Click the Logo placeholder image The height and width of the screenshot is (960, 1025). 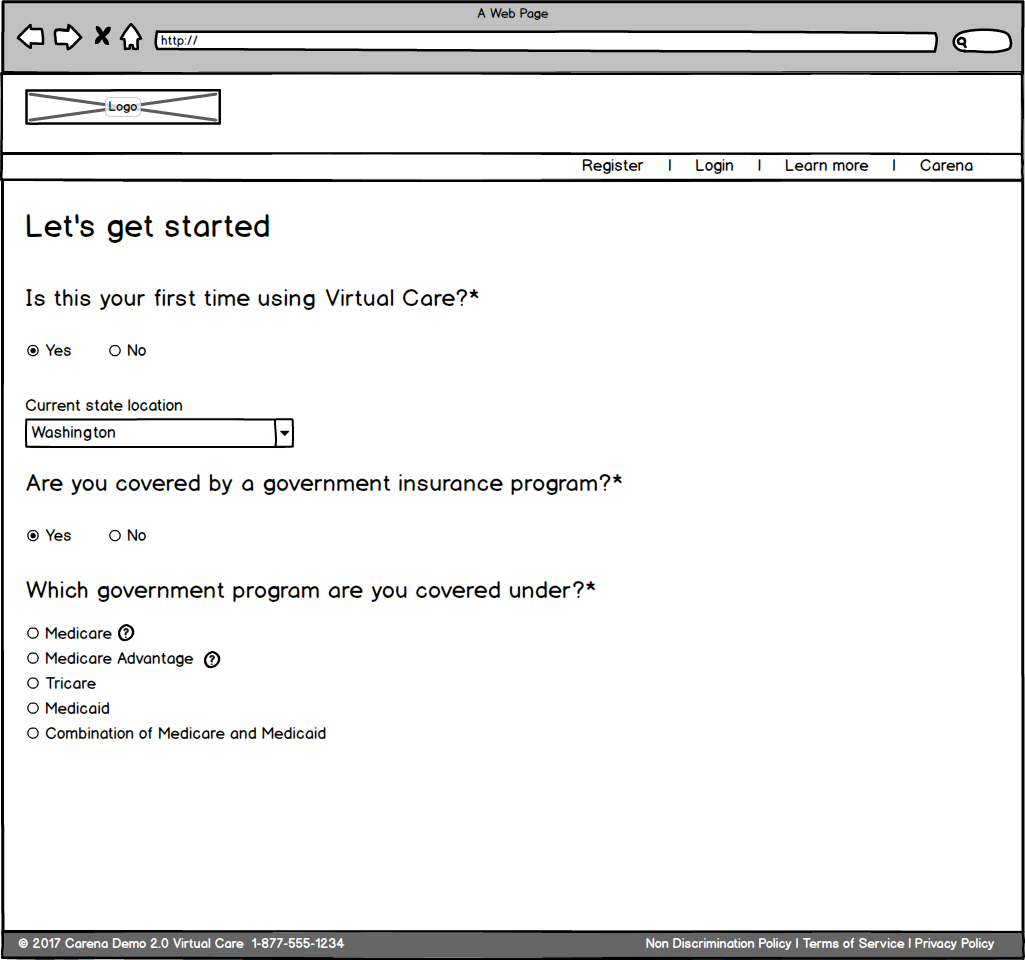(x=123, y=107)
